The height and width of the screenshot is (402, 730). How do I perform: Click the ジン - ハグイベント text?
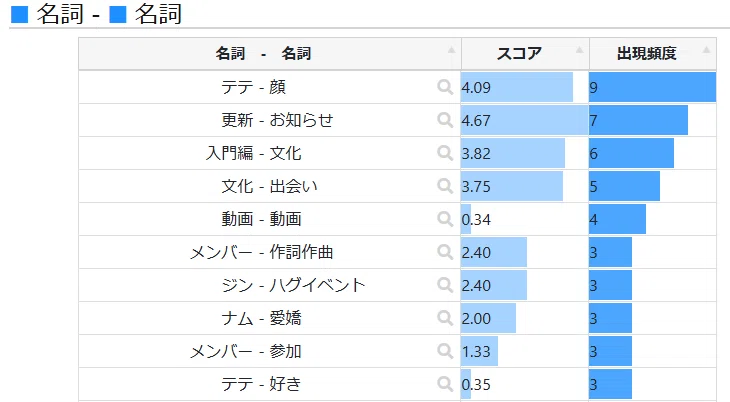[293, 285]
